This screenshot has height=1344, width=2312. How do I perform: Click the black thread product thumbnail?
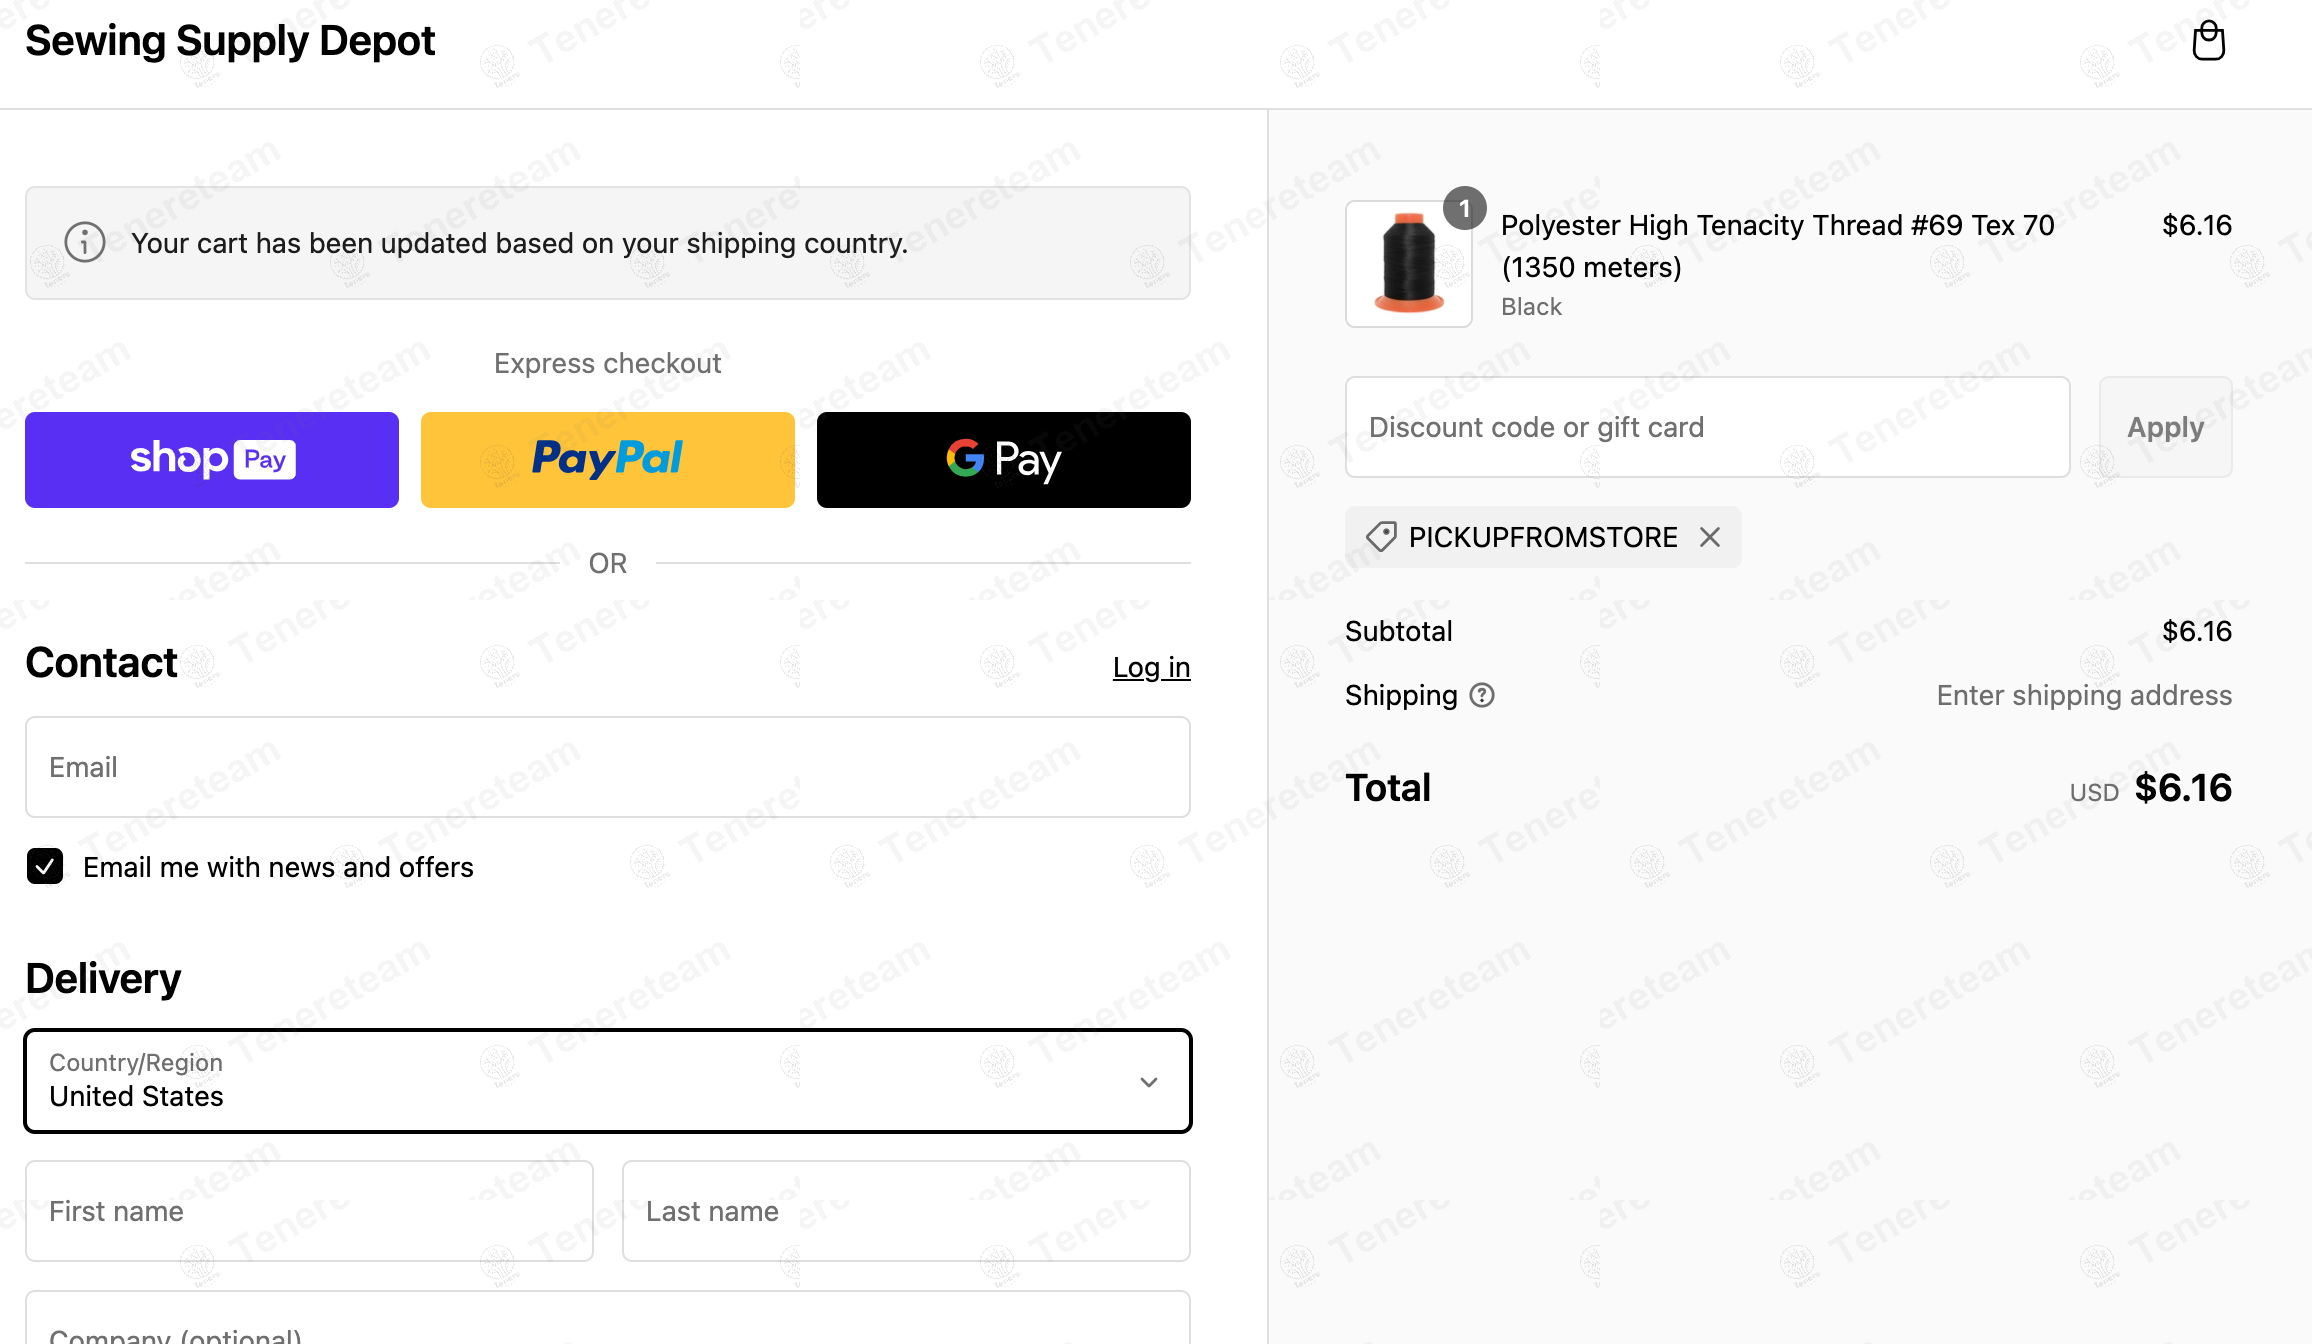(1408, 265)
